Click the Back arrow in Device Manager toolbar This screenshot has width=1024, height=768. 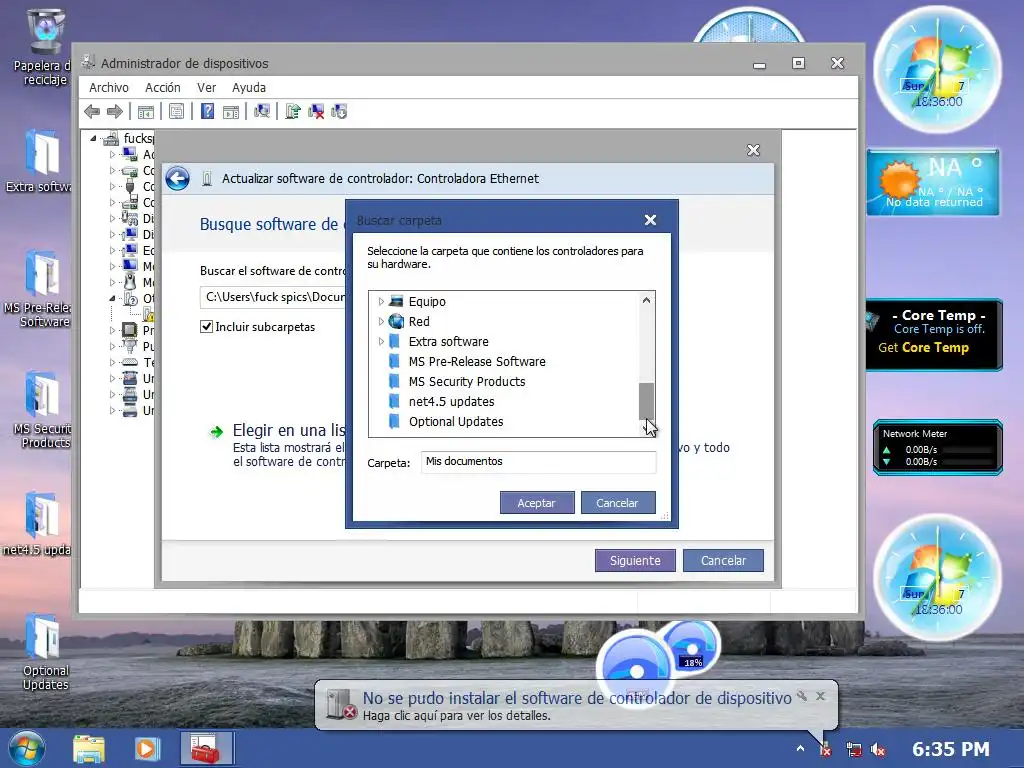92,112
